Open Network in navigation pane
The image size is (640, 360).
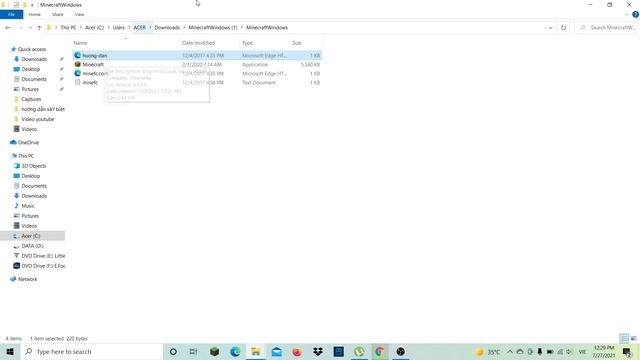point(27,279)
